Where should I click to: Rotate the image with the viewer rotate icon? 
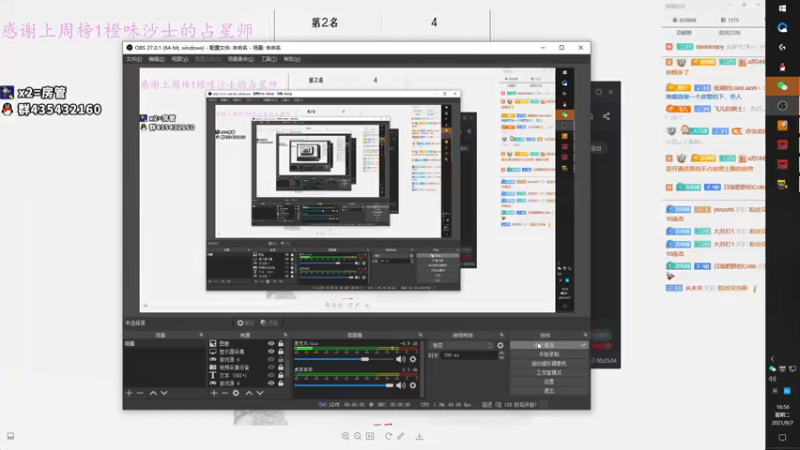[x=388, y=436]
